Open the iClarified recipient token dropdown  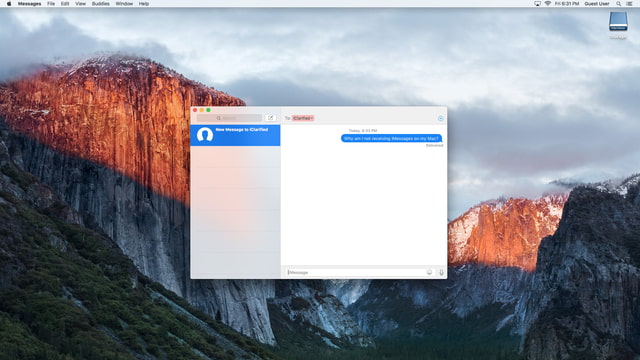coord(303,118)
